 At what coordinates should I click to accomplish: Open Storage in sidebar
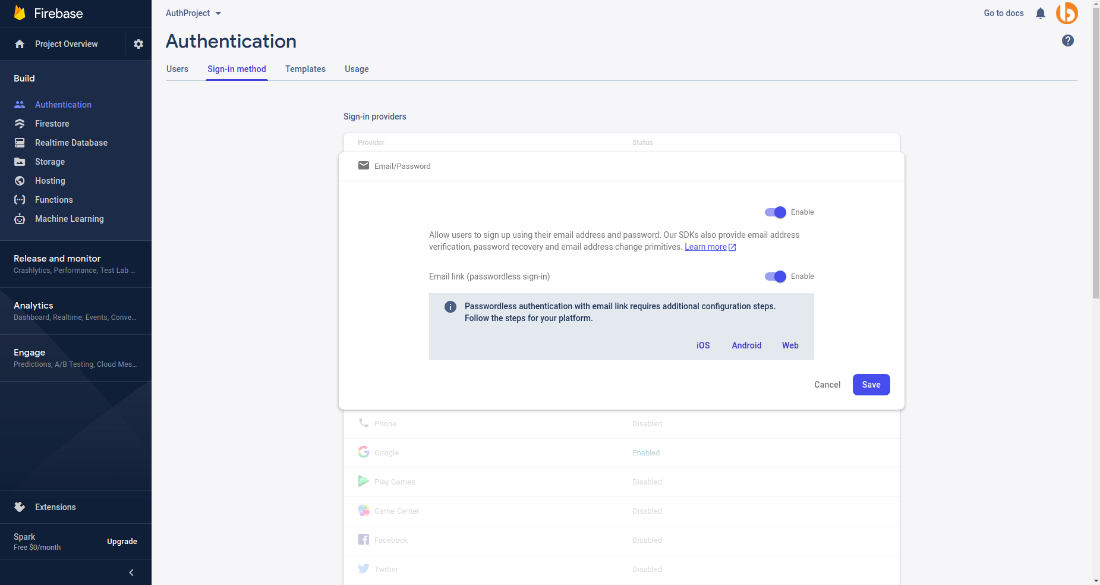click(50, 161)
